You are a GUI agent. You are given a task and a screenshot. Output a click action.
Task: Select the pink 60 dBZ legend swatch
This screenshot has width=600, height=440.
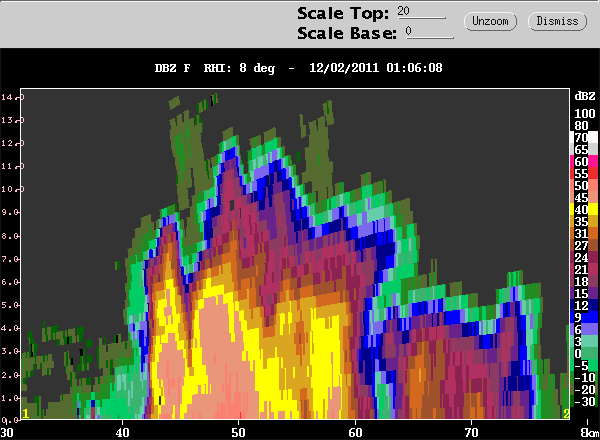pyautogui.click(x=578, y=161)
